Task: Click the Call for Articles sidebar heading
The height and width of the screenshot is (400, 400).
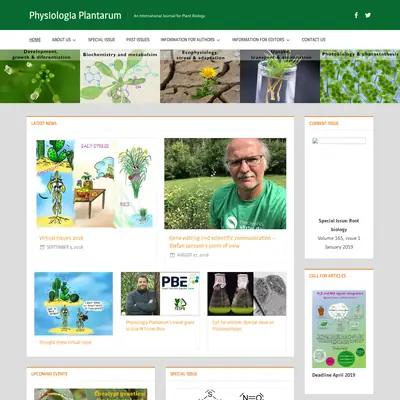Action: (x=328, y=276)
